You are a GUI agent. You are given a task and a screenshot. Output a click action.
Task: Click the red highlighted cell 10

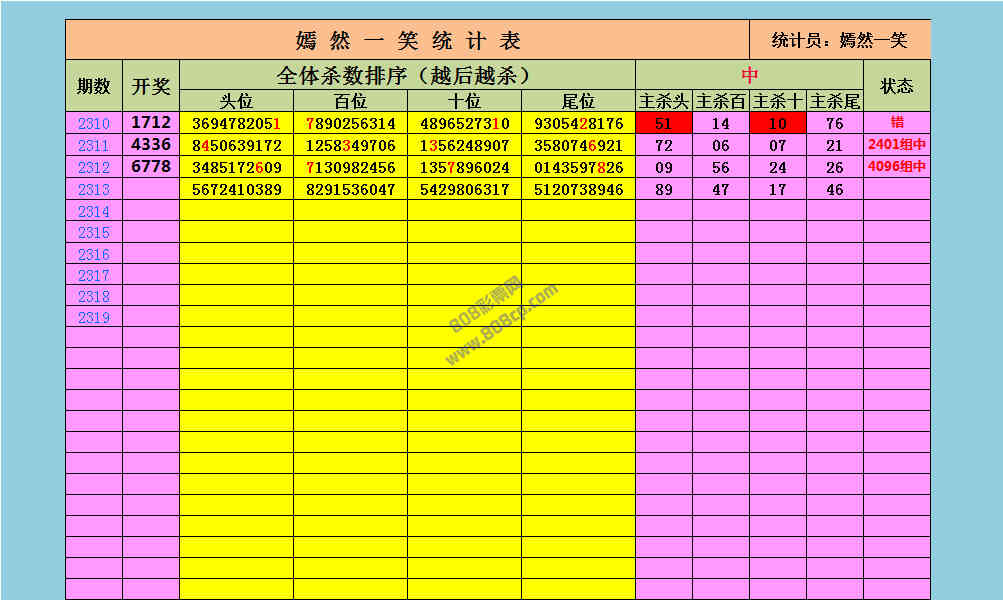tap(778, 124)
